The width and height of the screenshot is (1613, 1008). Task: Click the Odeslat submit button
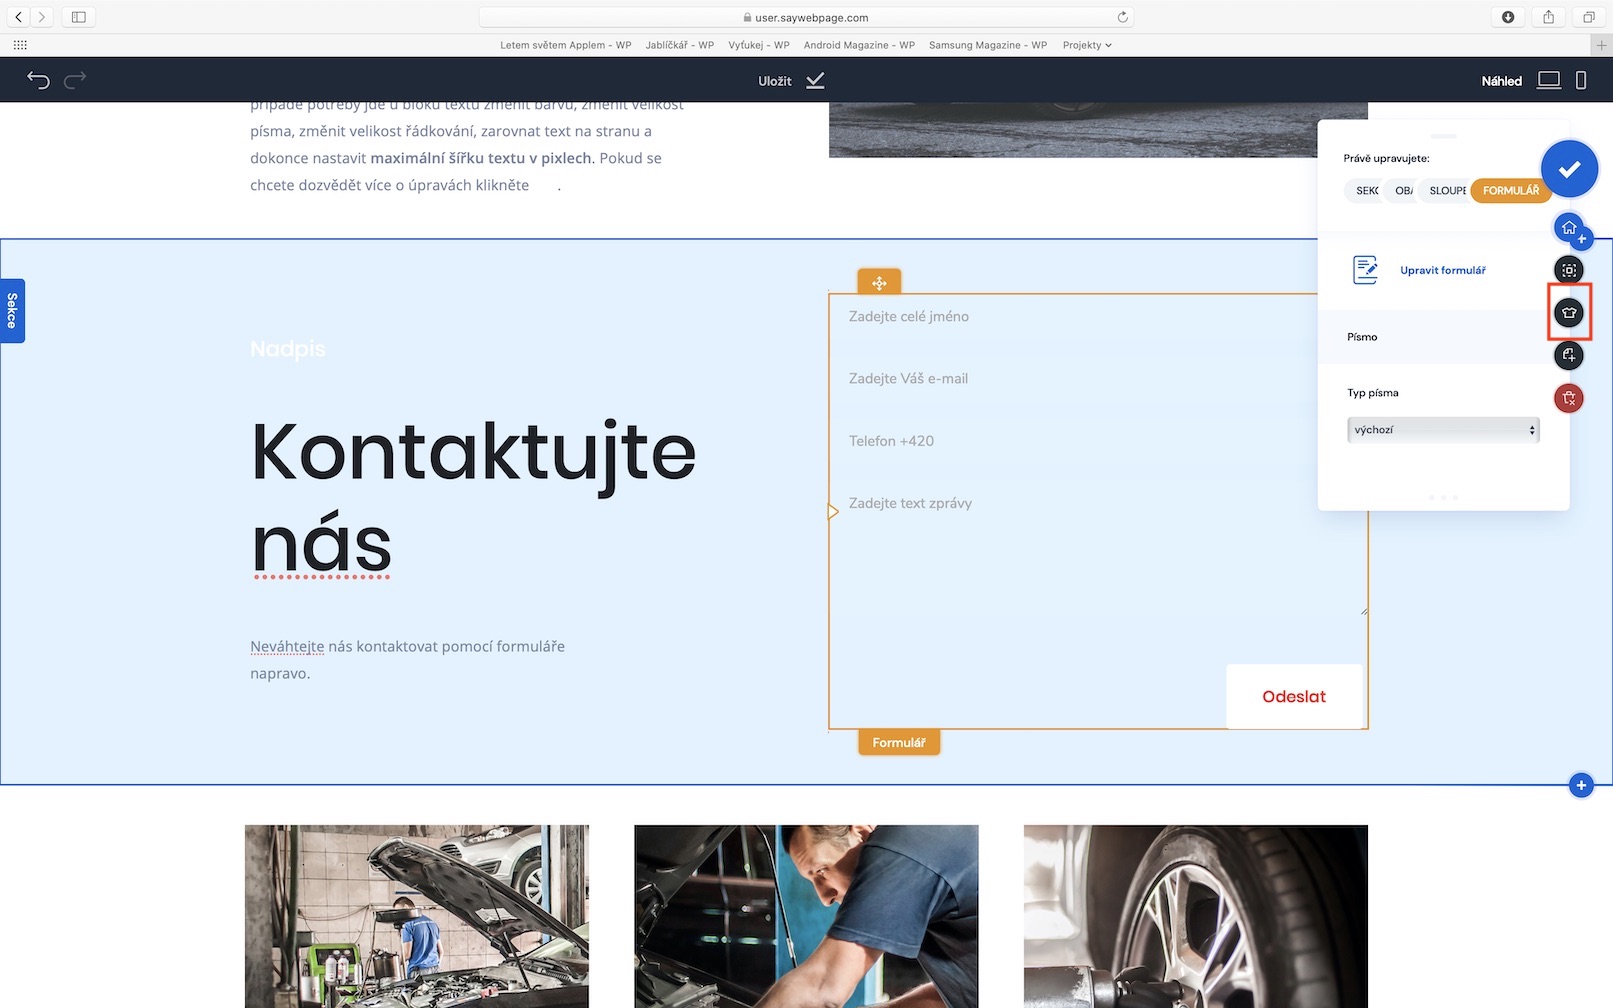[x=1294, y=697]
